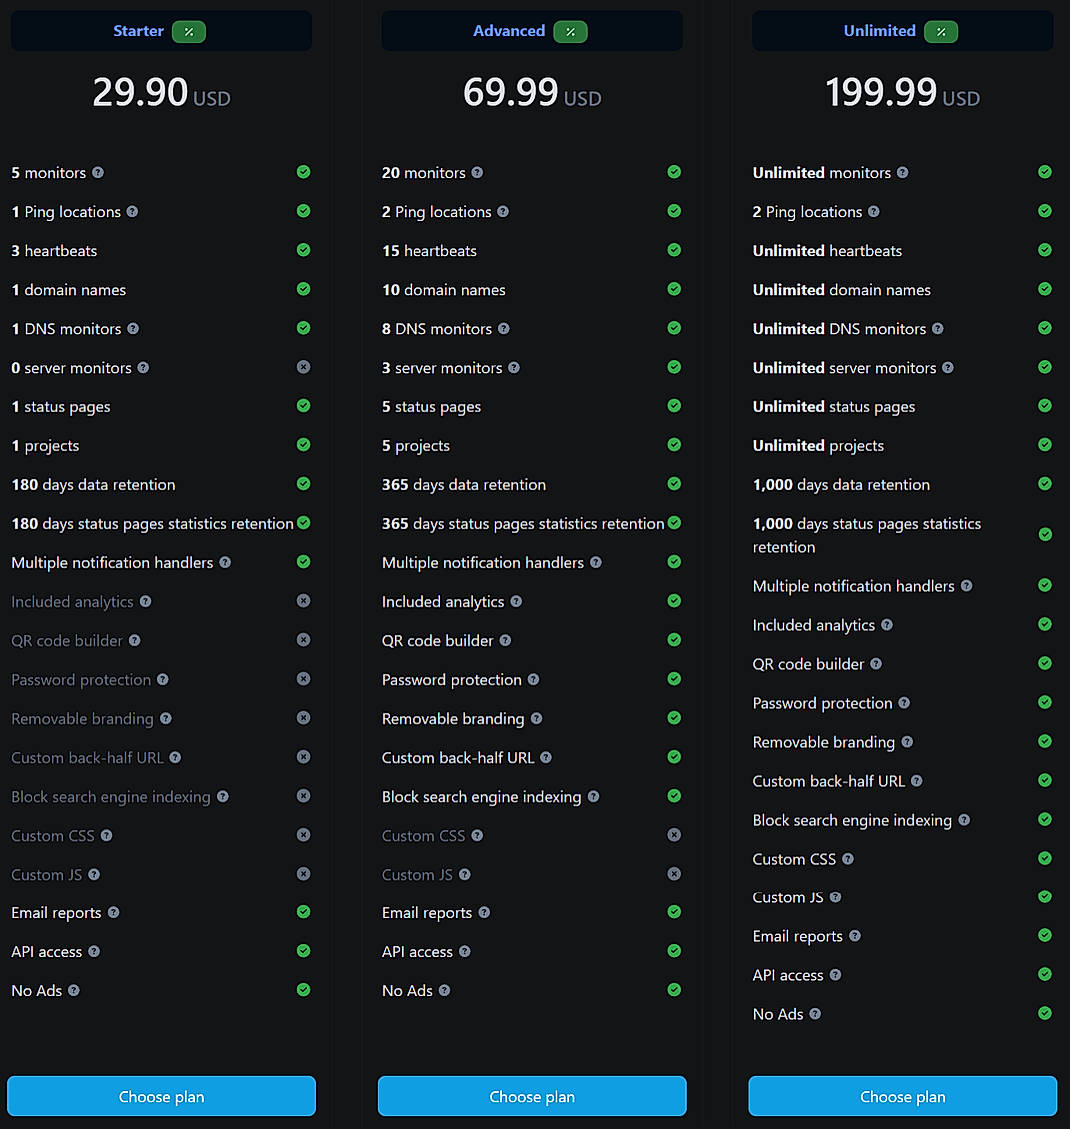Click the discount percent badge on Unlimited header
This screenshot has height=1129, width=1070.
click(x=940, y=31)
